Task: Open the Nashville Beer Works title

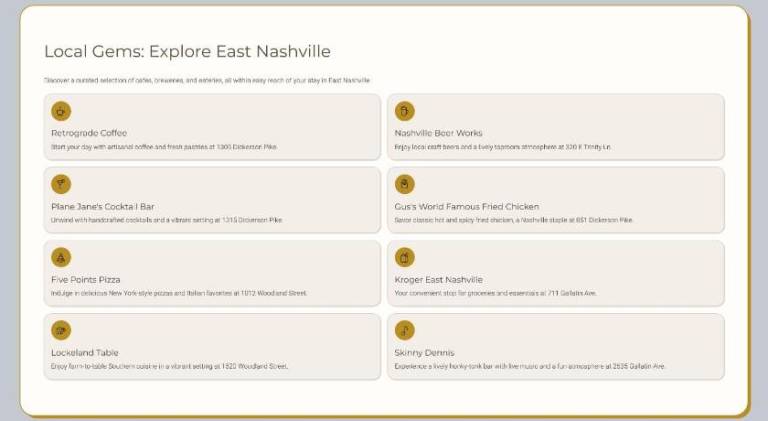Action: (x=438, y=133)
